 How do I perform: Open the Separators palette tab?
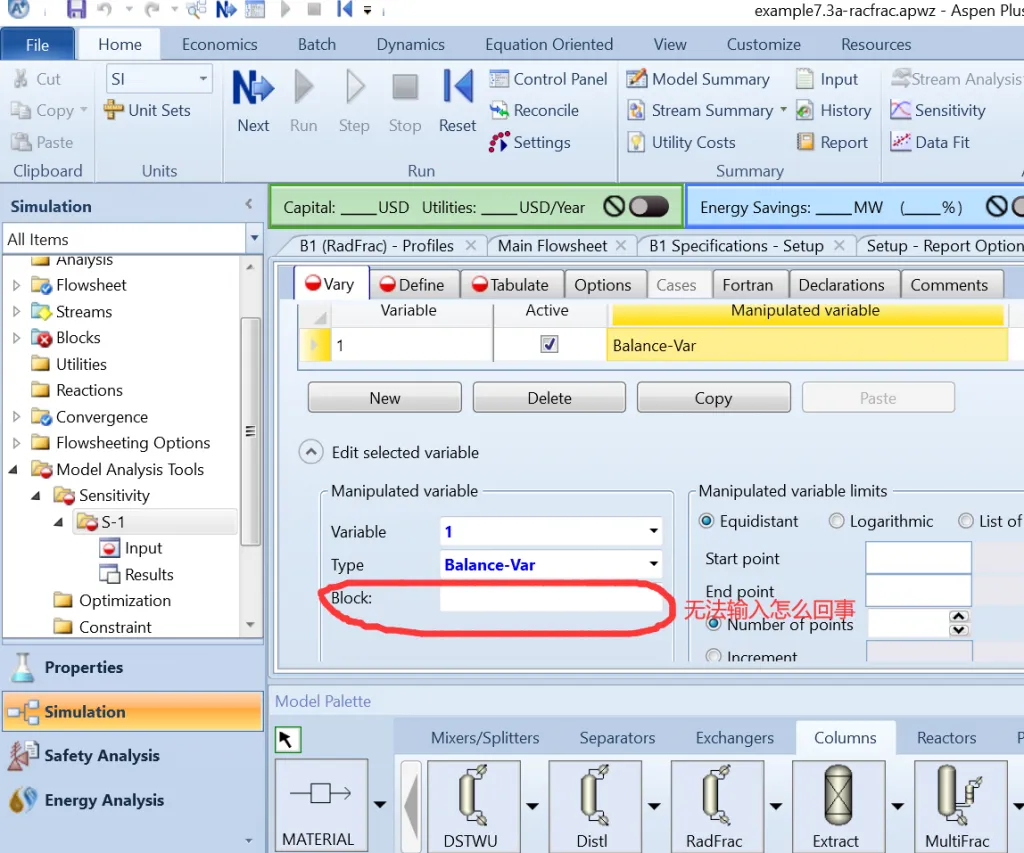pos(617,737)
